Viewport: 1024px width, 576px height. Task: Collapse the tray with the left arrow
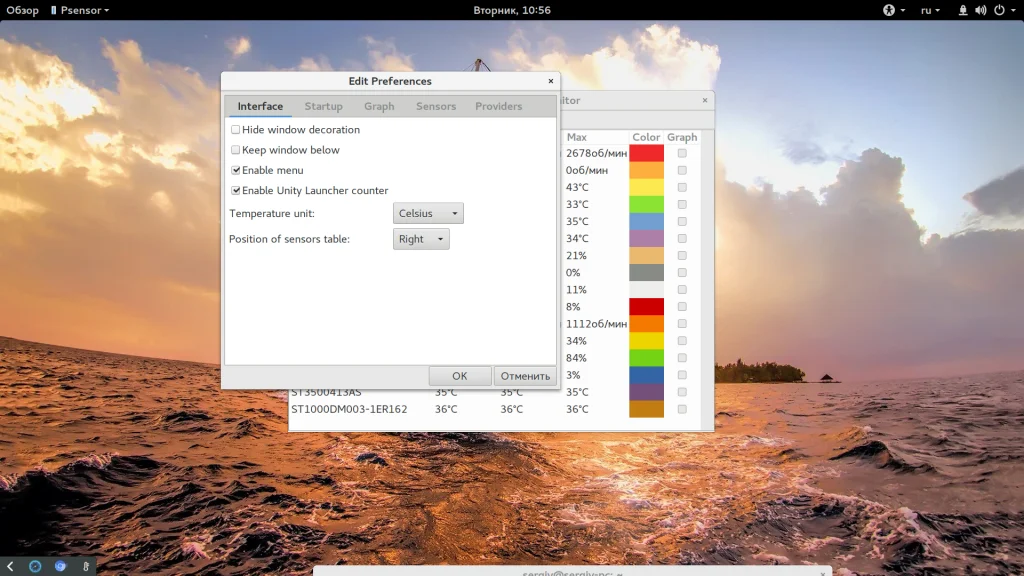[x=10, y=566]
